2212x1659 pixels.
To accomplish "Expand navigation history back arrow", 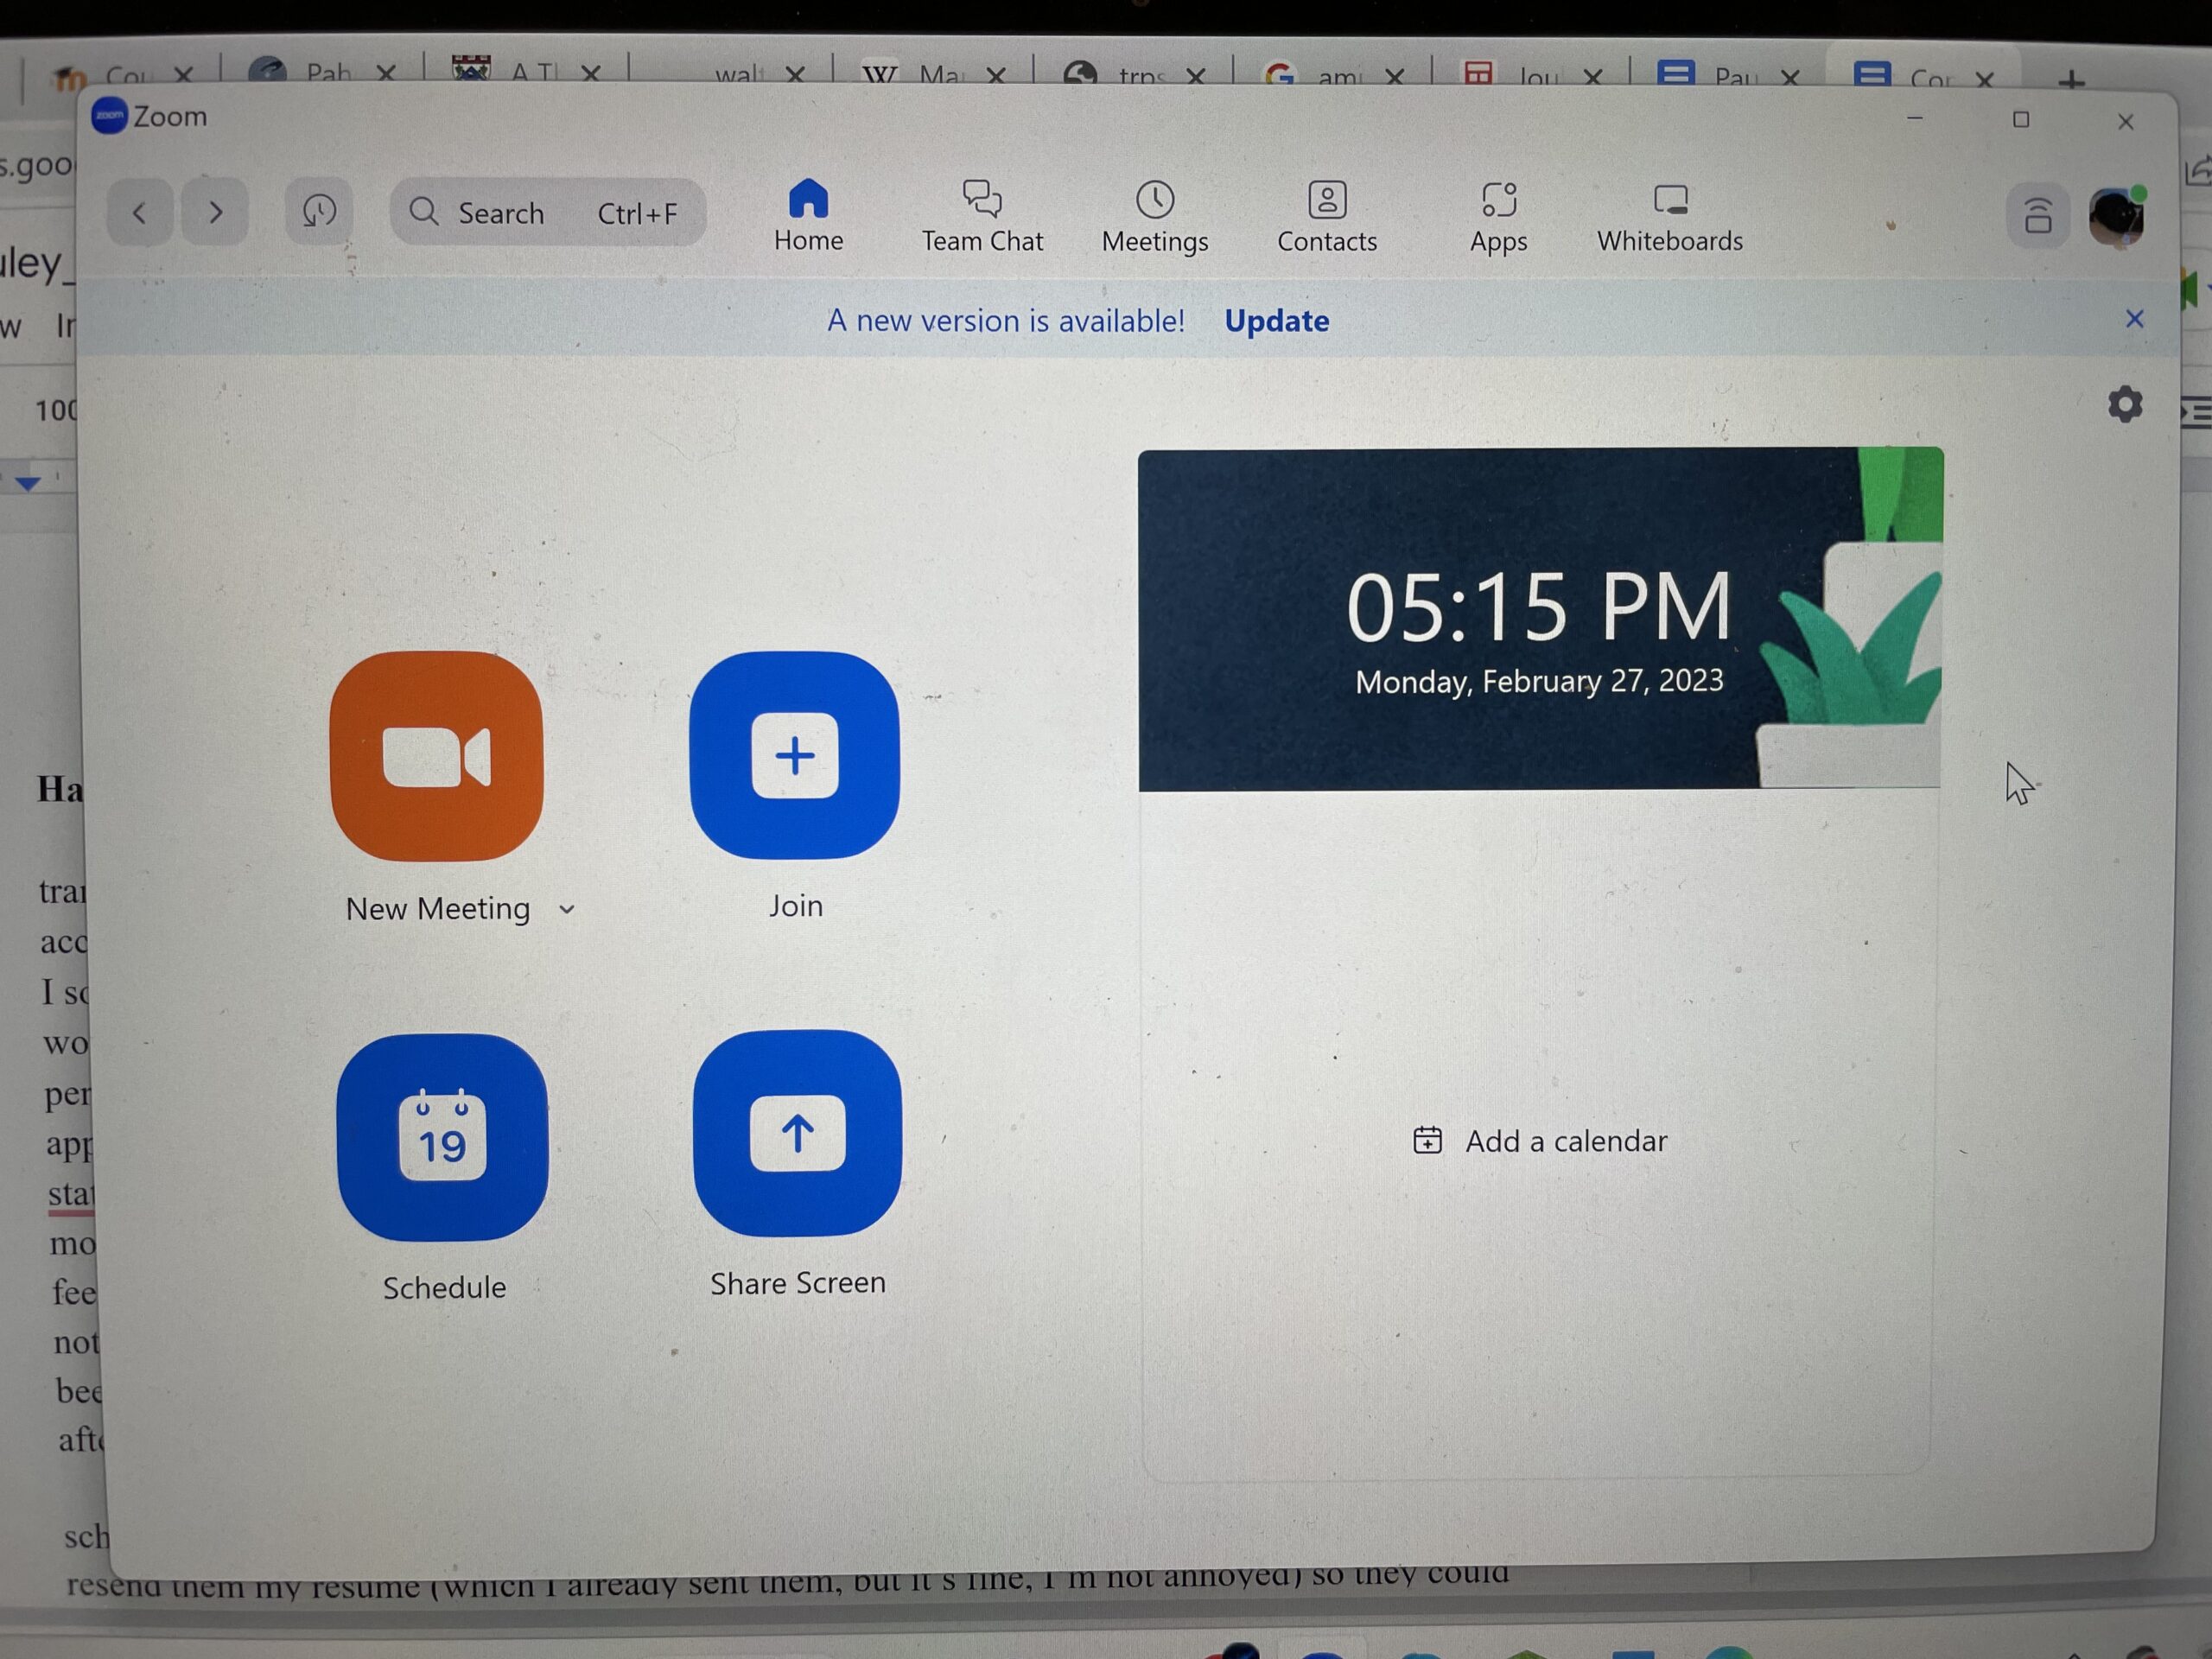I will (x=139, y=211).
